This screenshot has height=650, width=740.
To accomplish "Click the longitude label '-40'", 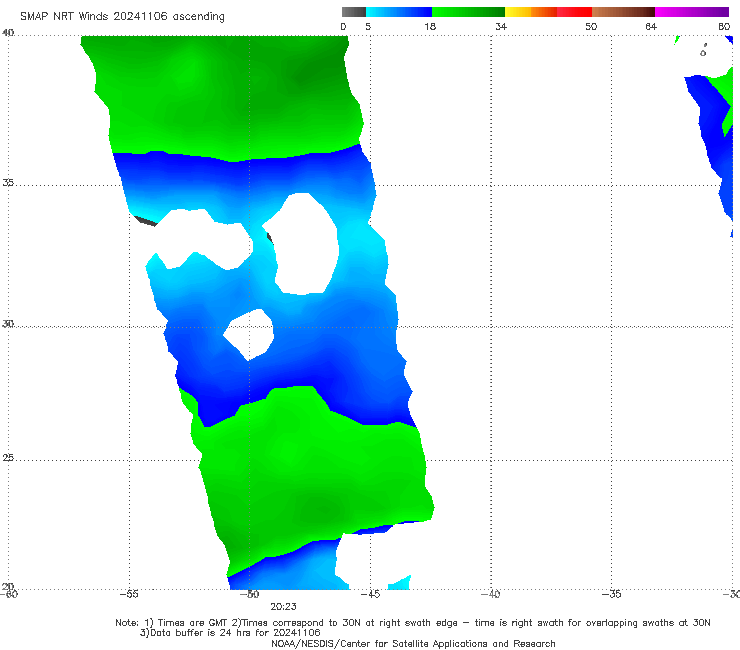I will 490,594.
